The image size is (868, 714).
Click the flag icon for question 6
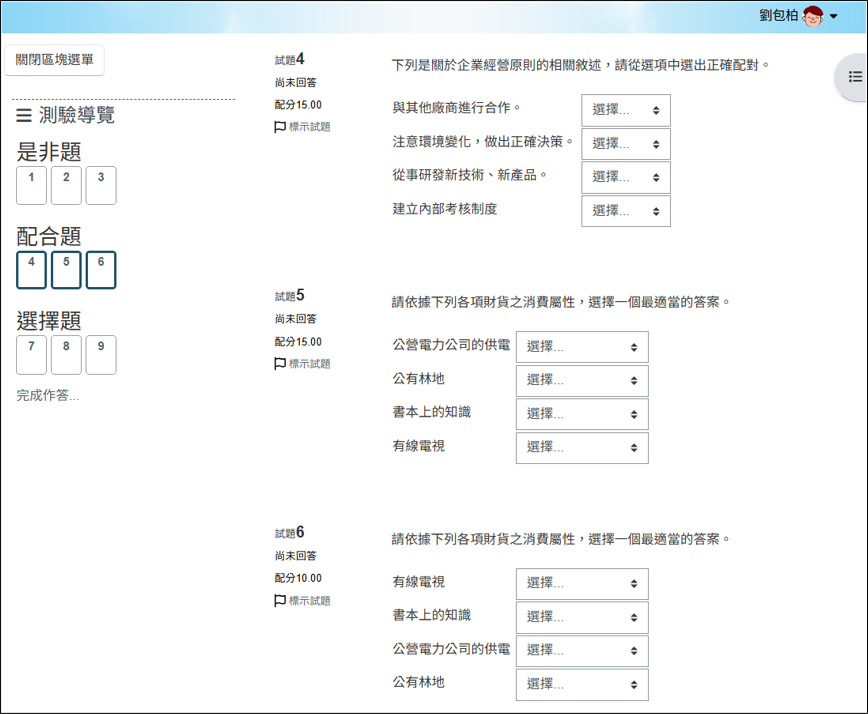coord(280,601)
